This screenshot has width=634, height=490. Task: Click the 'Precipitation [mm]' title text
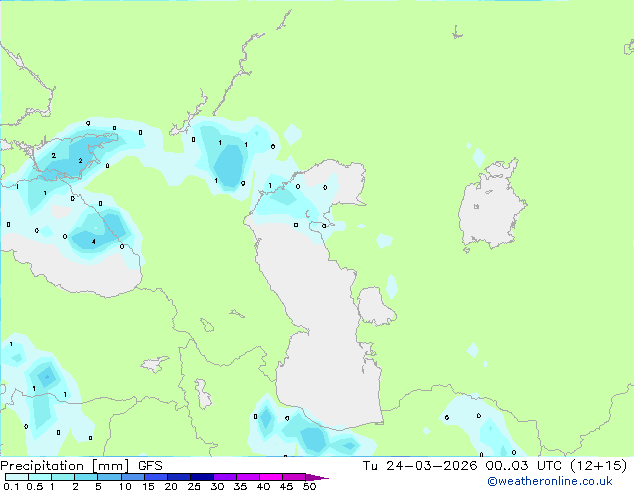pos(65,466)
